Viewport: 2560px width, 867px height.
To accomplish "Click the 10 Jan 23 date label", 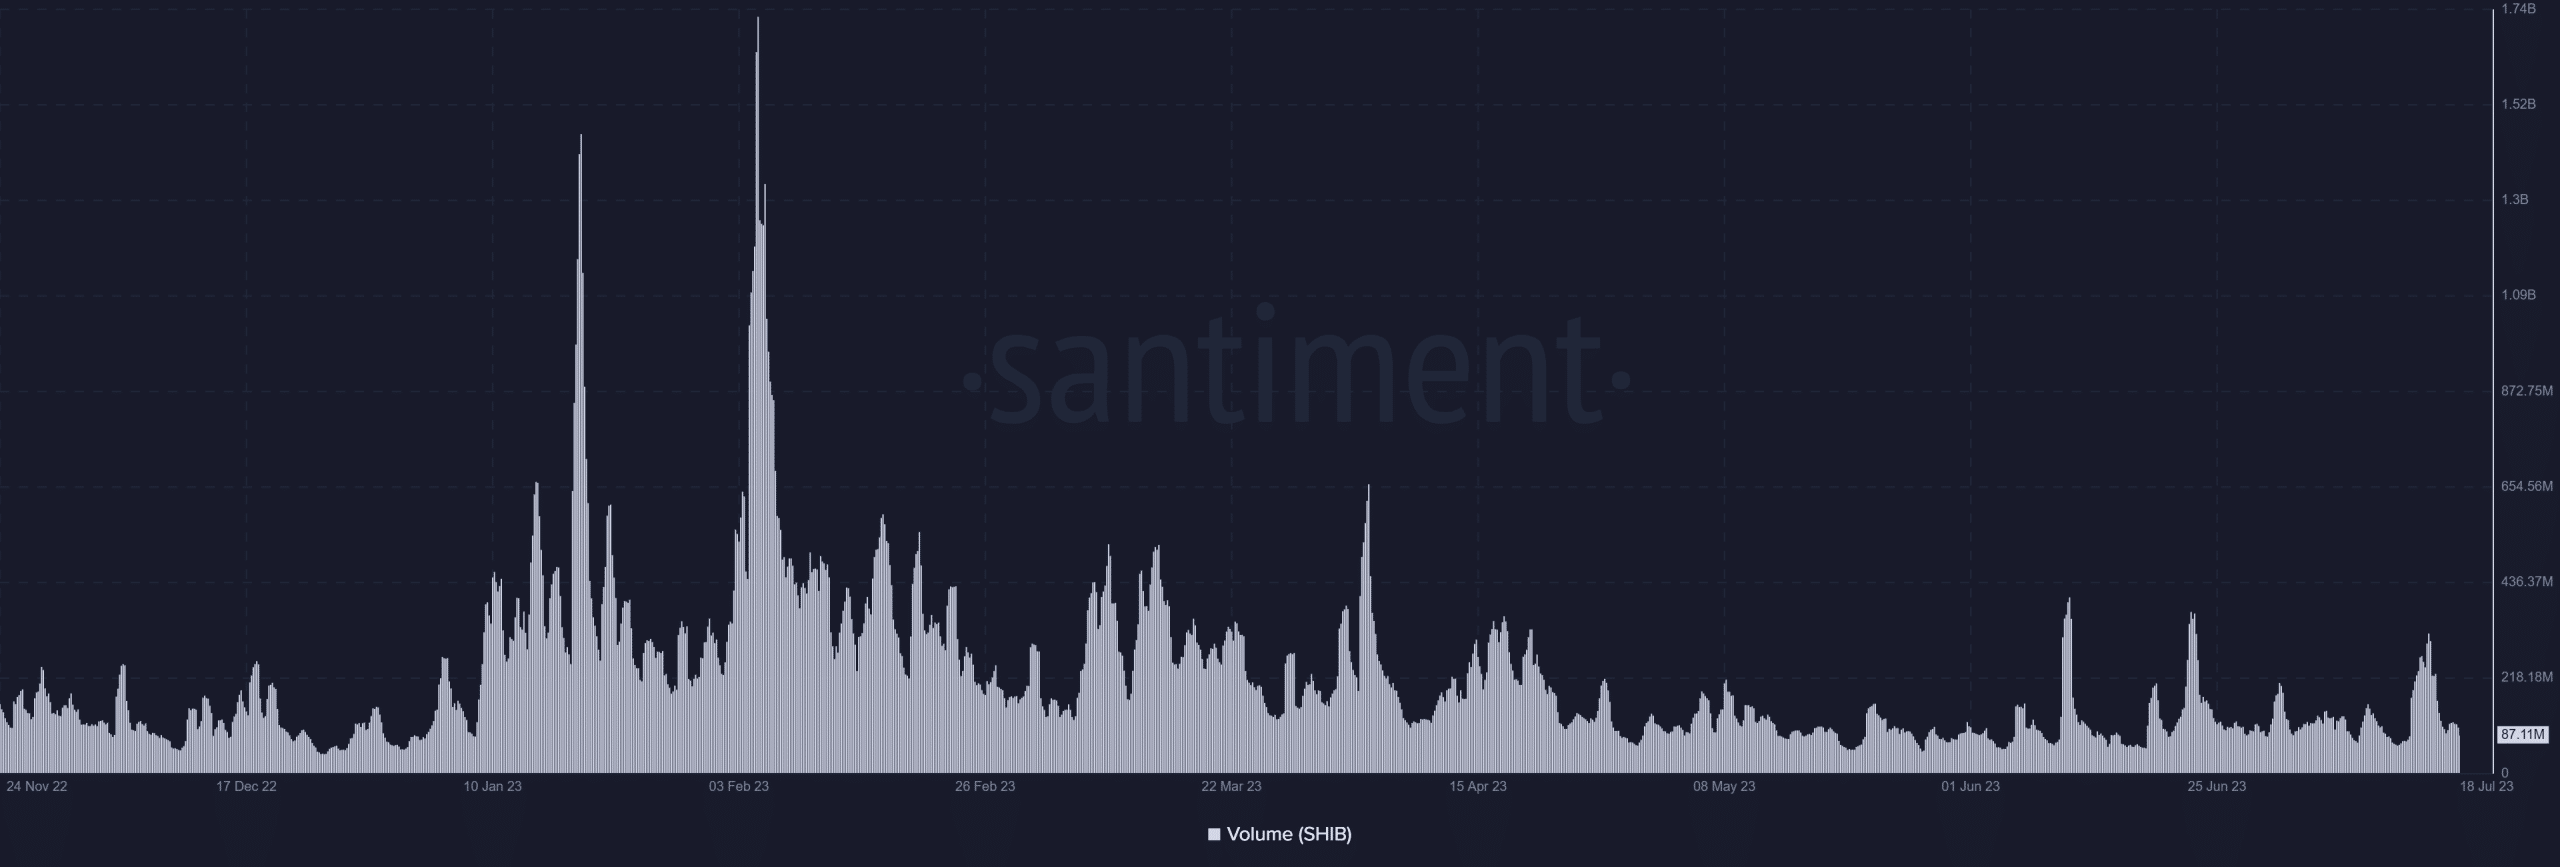I will [492, 786].
